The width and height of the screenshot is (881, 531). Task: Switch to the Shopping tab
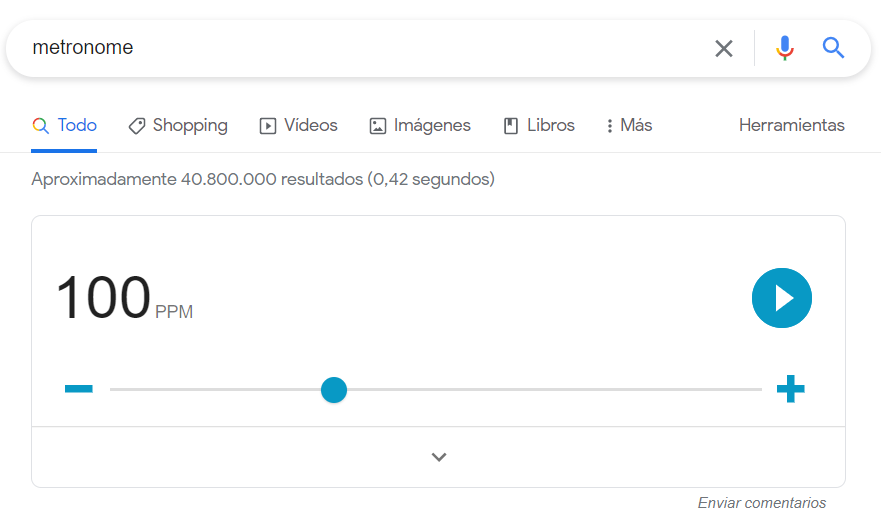click(x=178, y=126)
